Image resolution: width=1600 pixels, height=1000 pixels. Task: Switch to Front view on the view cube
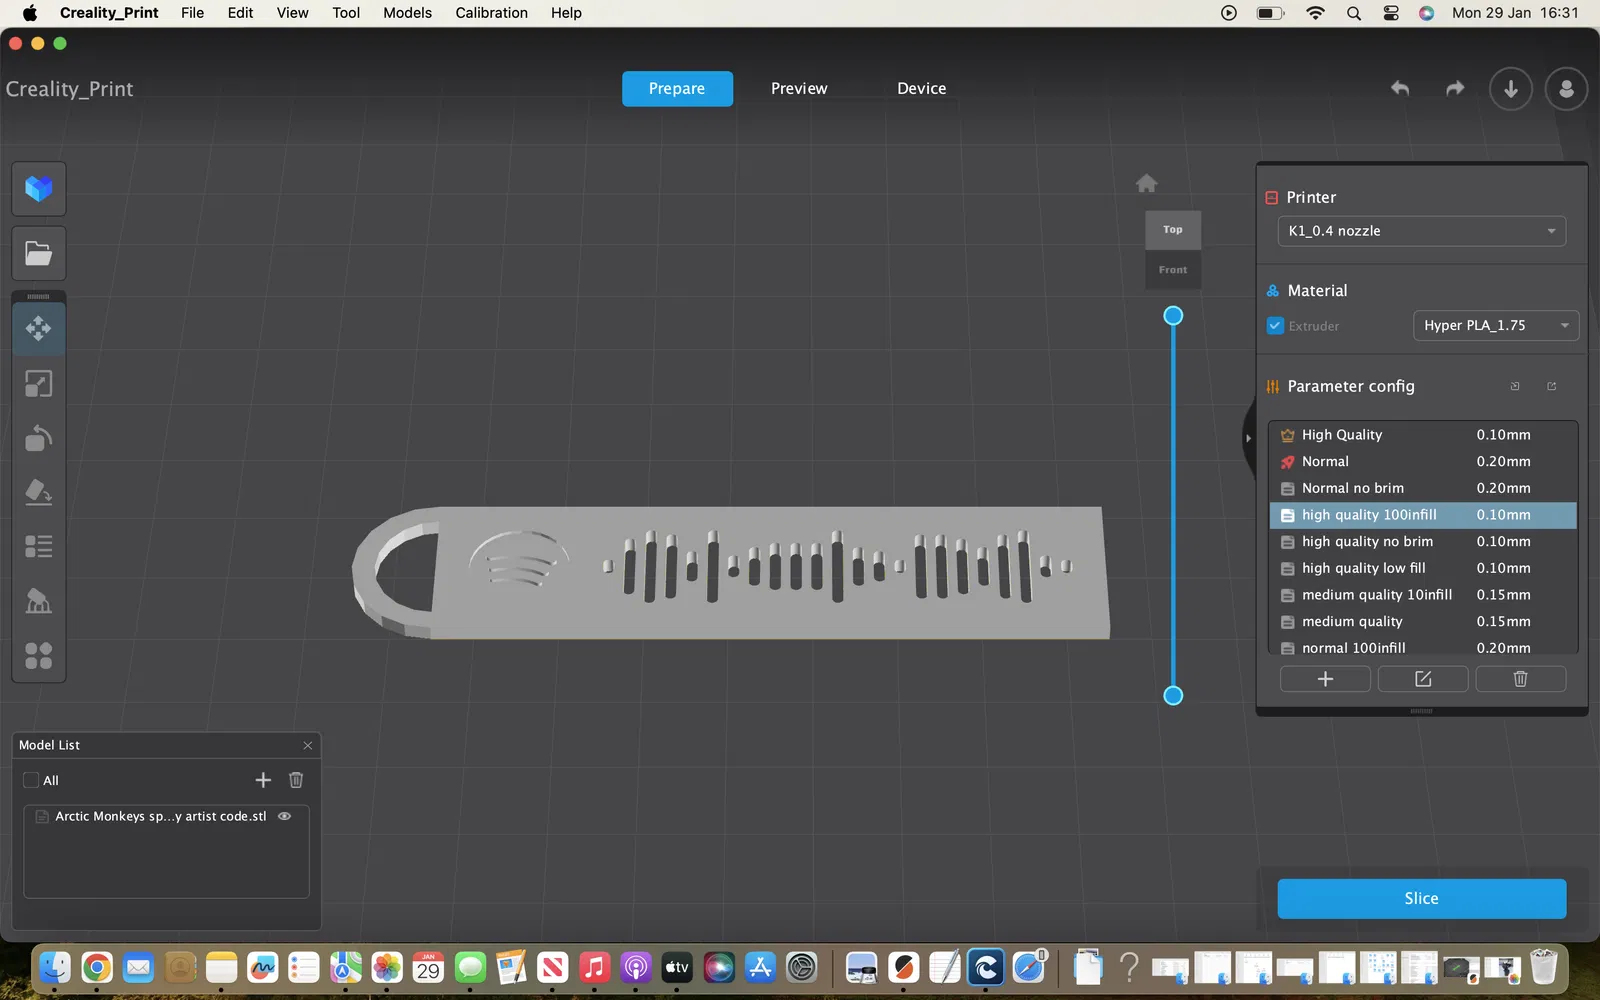click(1173, 270)
